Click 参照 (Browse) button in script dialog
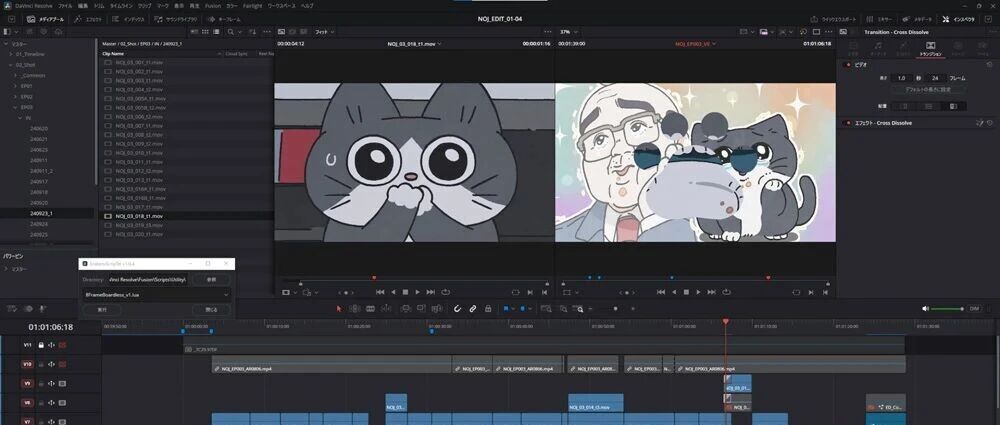The width and height of the screenshot is (1000, 425). click(212, 280)
